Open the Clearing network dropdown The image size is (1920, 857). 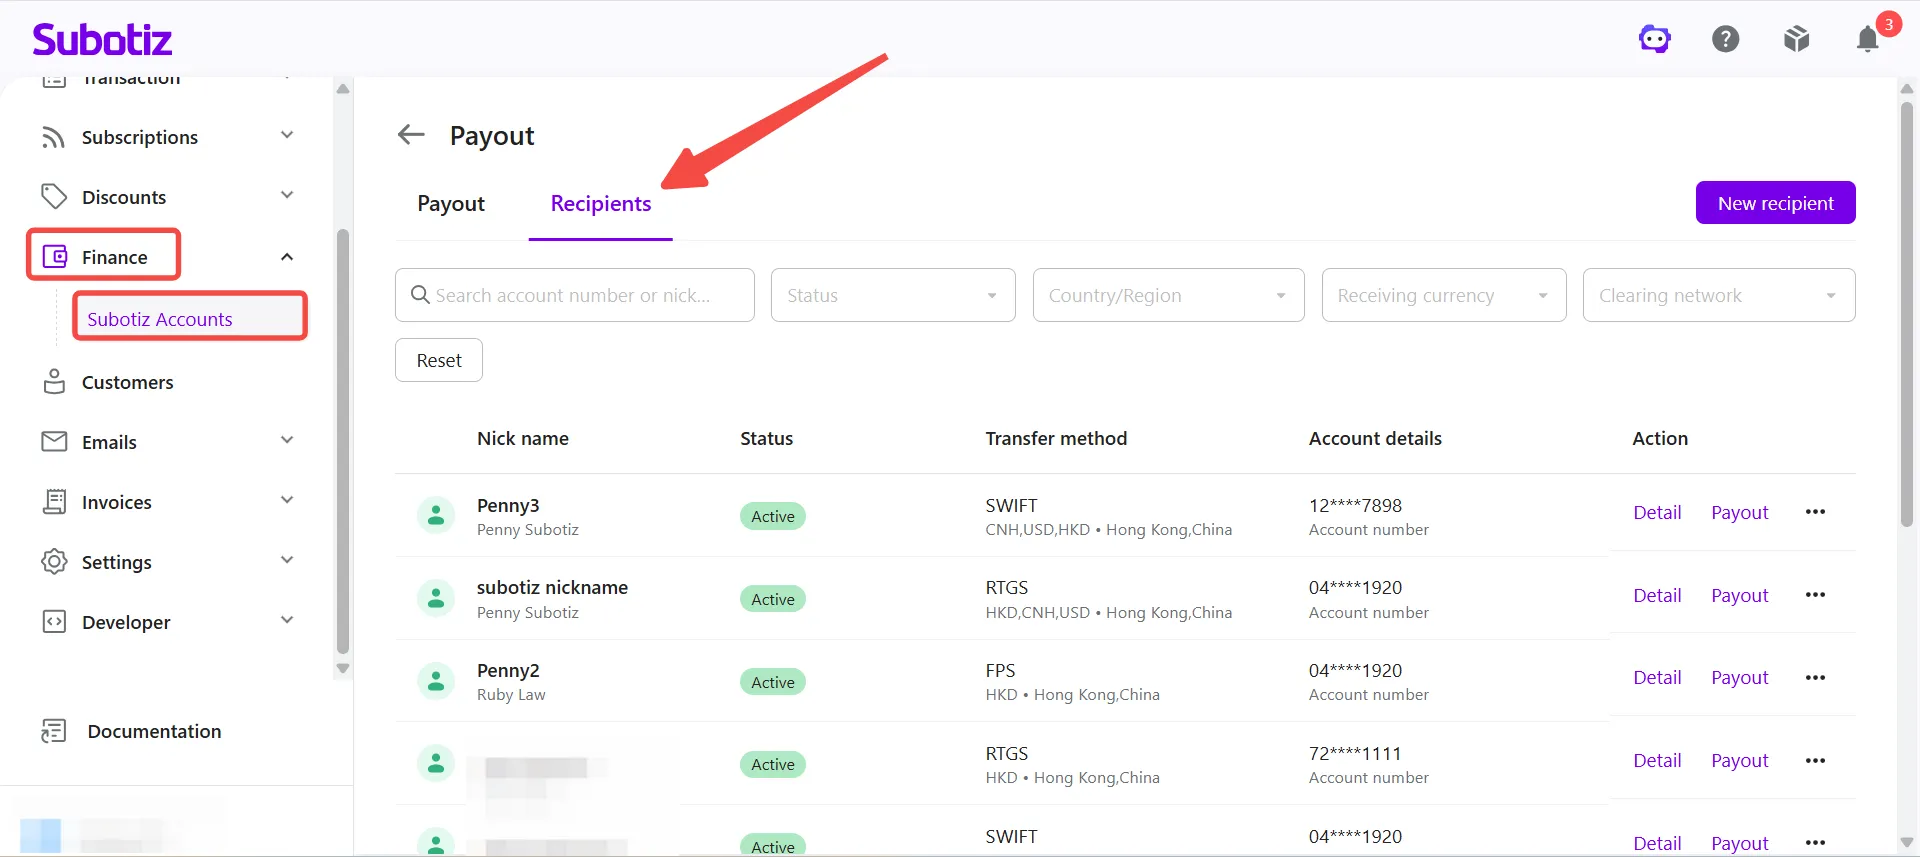point(1719,295)
